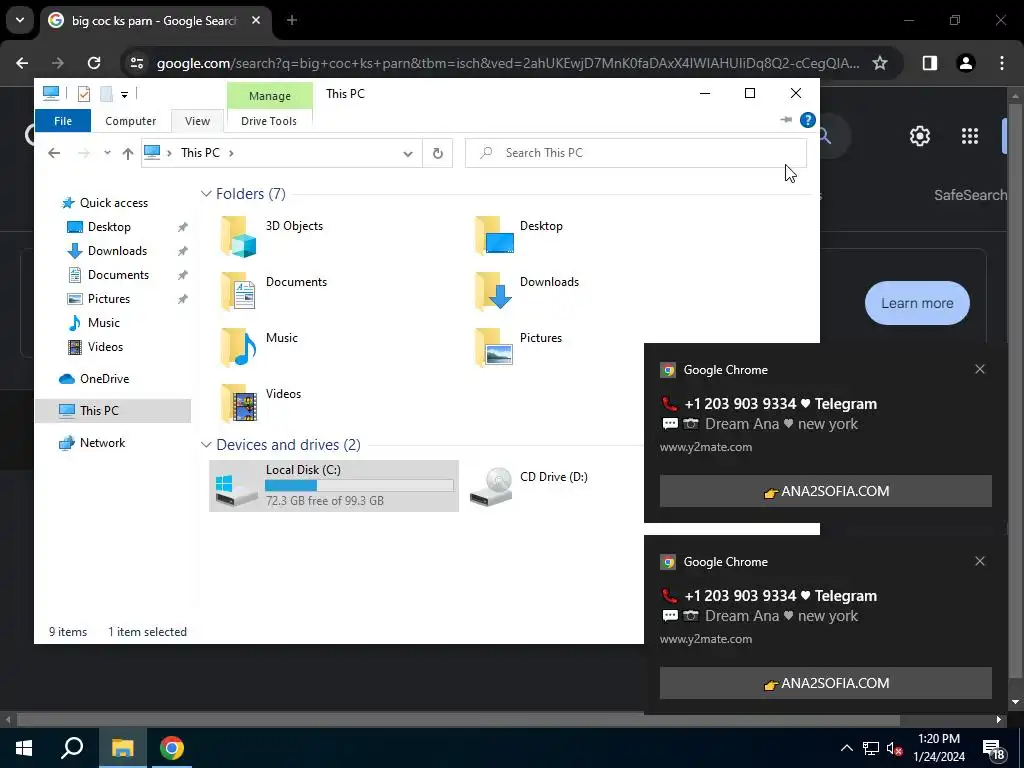This screenshot has width=1024, height=768.
Task: Open Downloads in Quick access sidebar
Action: click(x=107, y=251)
